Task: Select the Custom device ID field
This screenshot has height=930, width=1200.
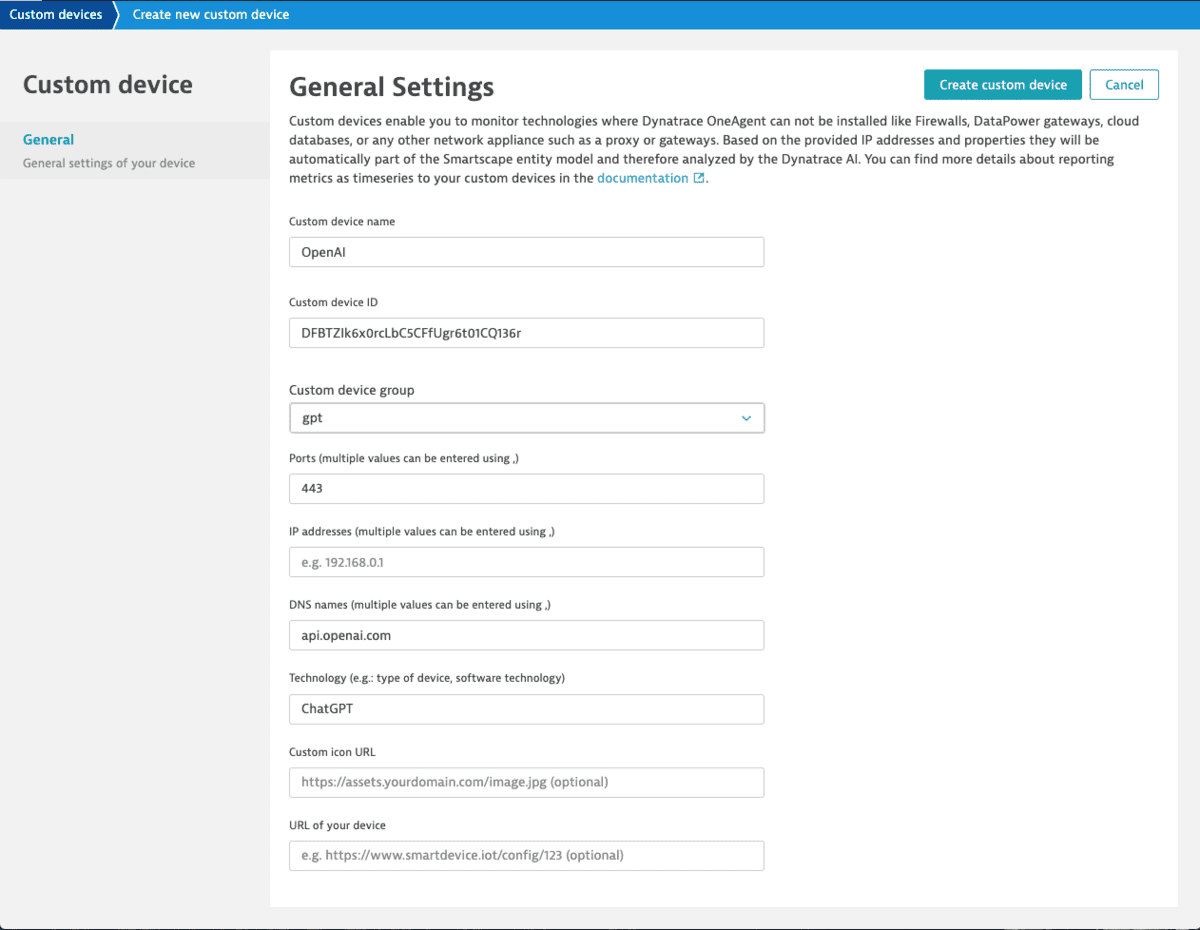Action: [527, 332]
